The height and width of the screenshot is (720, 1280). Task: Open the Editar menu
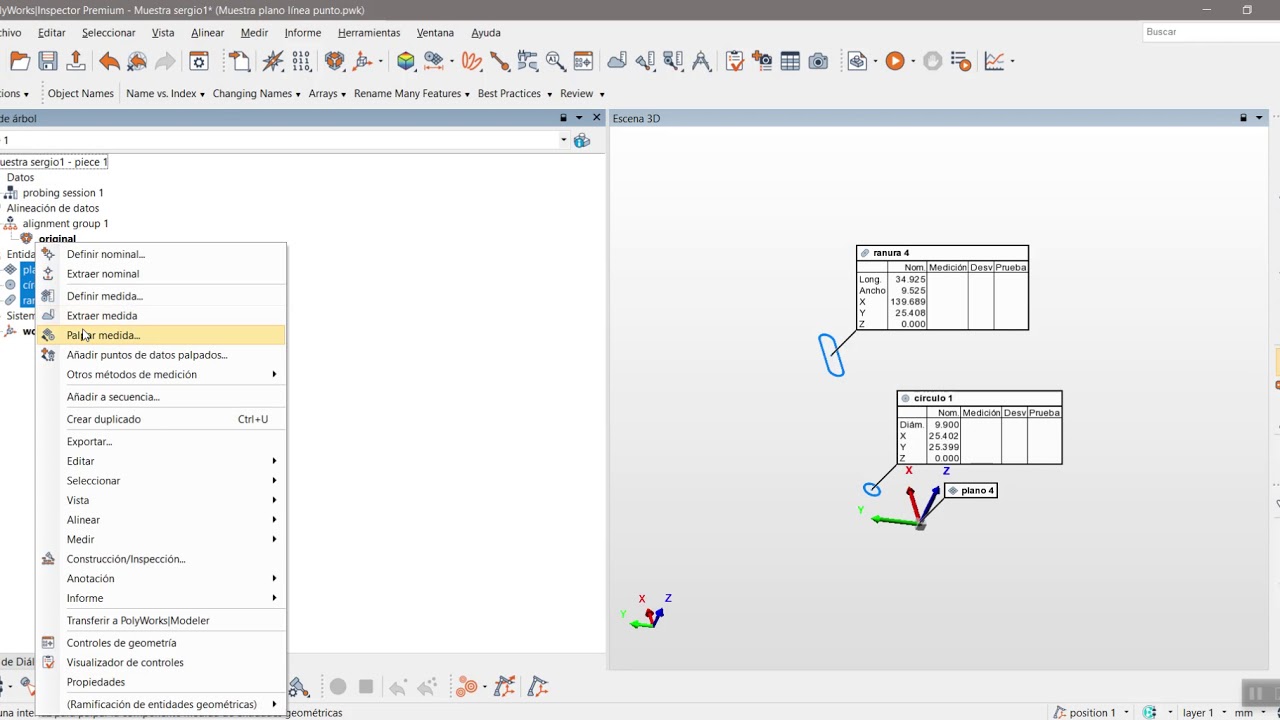click(x=52, y=33)
